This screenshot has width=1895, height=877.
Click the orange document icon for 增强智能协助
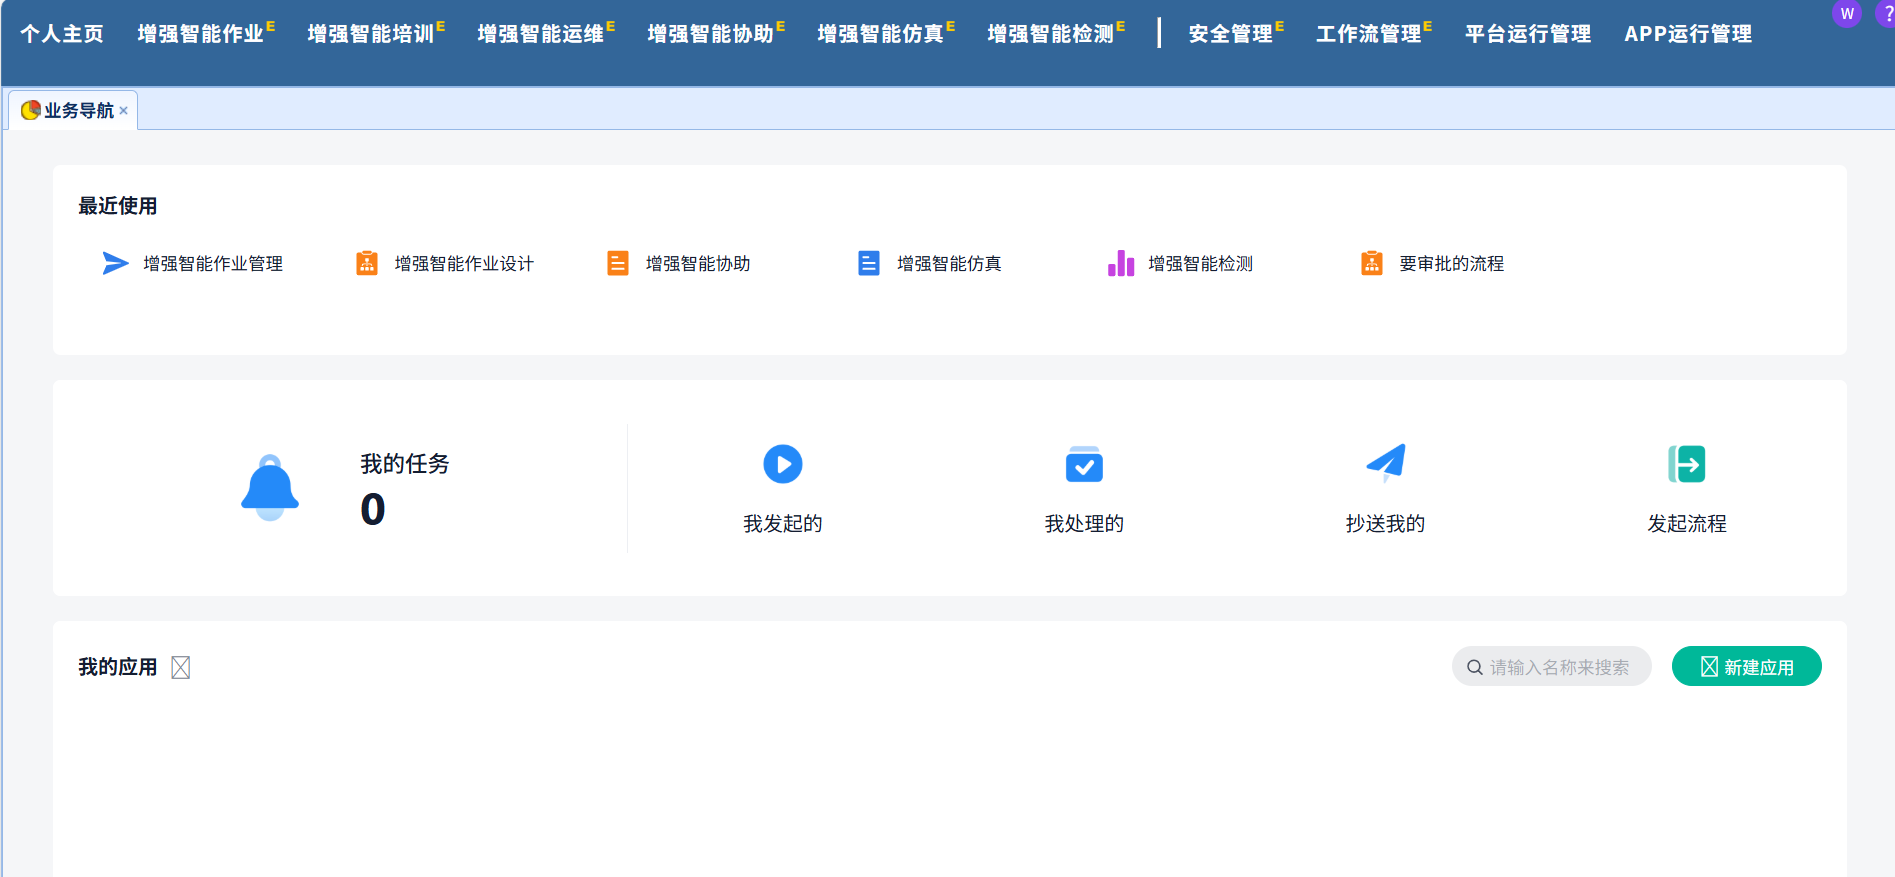(618, 263)
